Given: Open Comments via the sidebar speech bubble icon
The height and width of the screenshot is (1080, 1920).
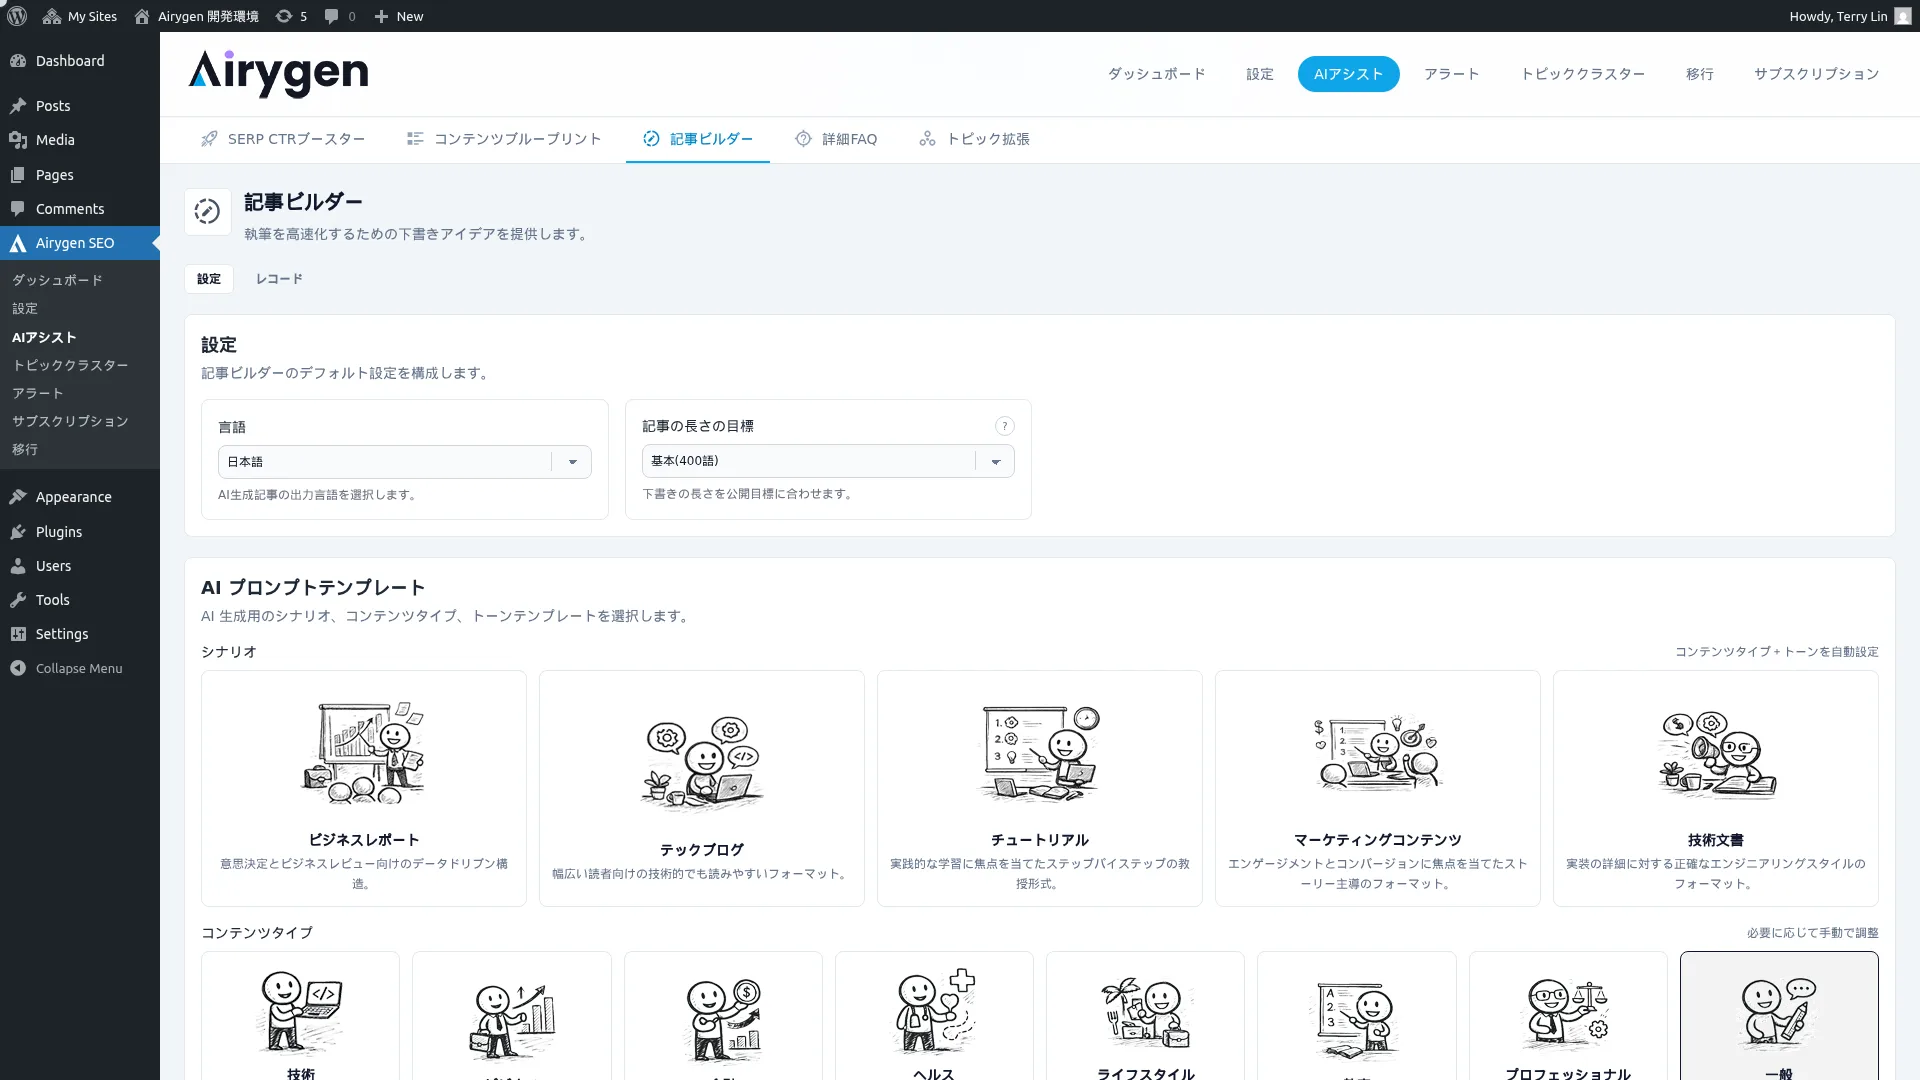Looking at the screenshot, I should (18, 209).
